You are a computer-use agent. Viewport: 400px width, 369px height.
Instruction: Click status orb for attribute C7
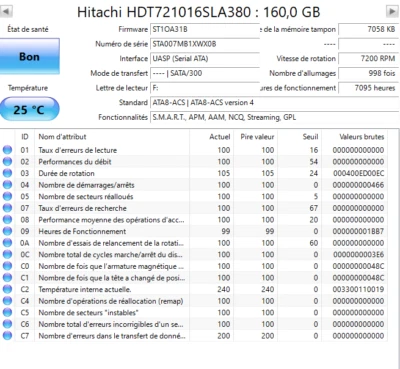(7, 336)
